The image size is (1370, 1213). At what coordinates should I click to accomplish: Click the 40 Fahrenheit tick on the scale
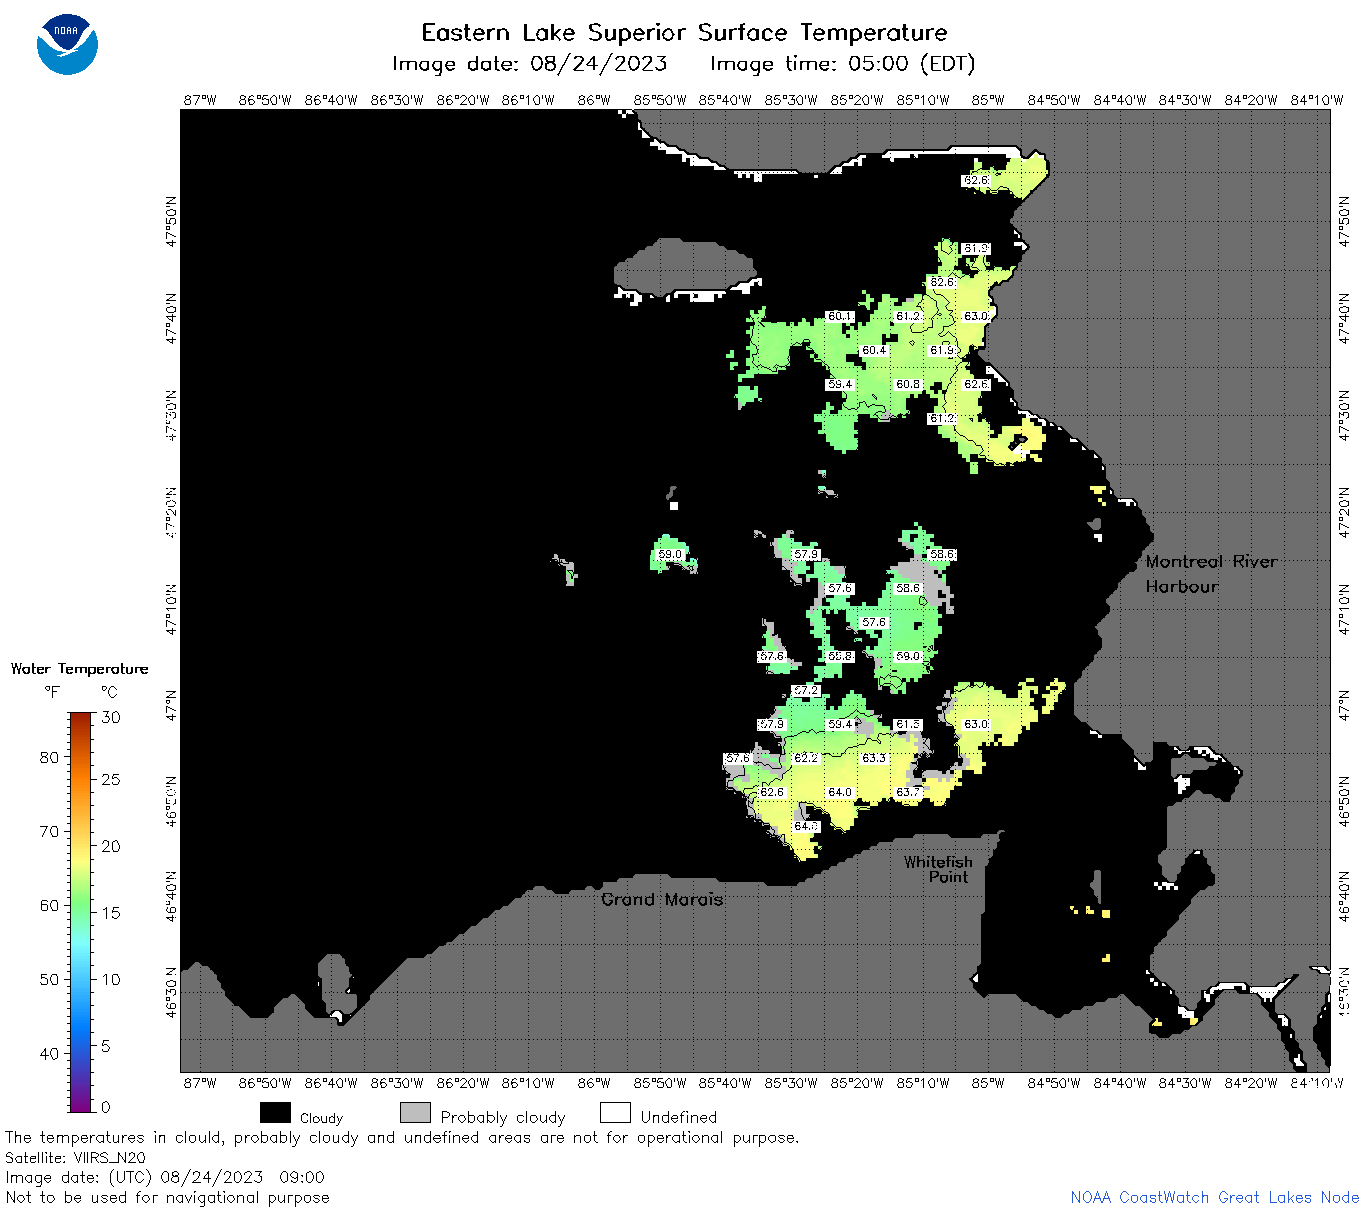point(49,1053)
